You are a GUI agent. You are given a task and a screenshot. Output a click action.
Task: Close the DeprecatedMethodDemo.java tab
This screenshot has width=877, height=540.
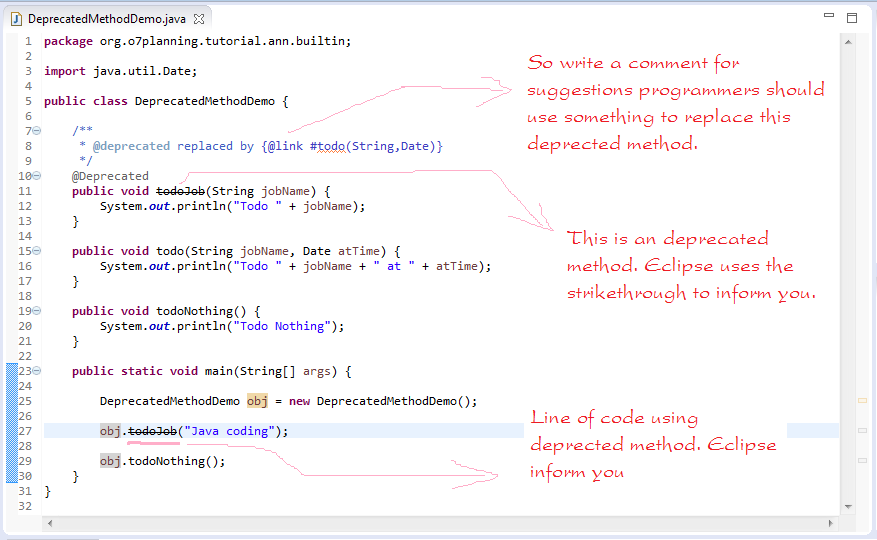click(199, 19)
